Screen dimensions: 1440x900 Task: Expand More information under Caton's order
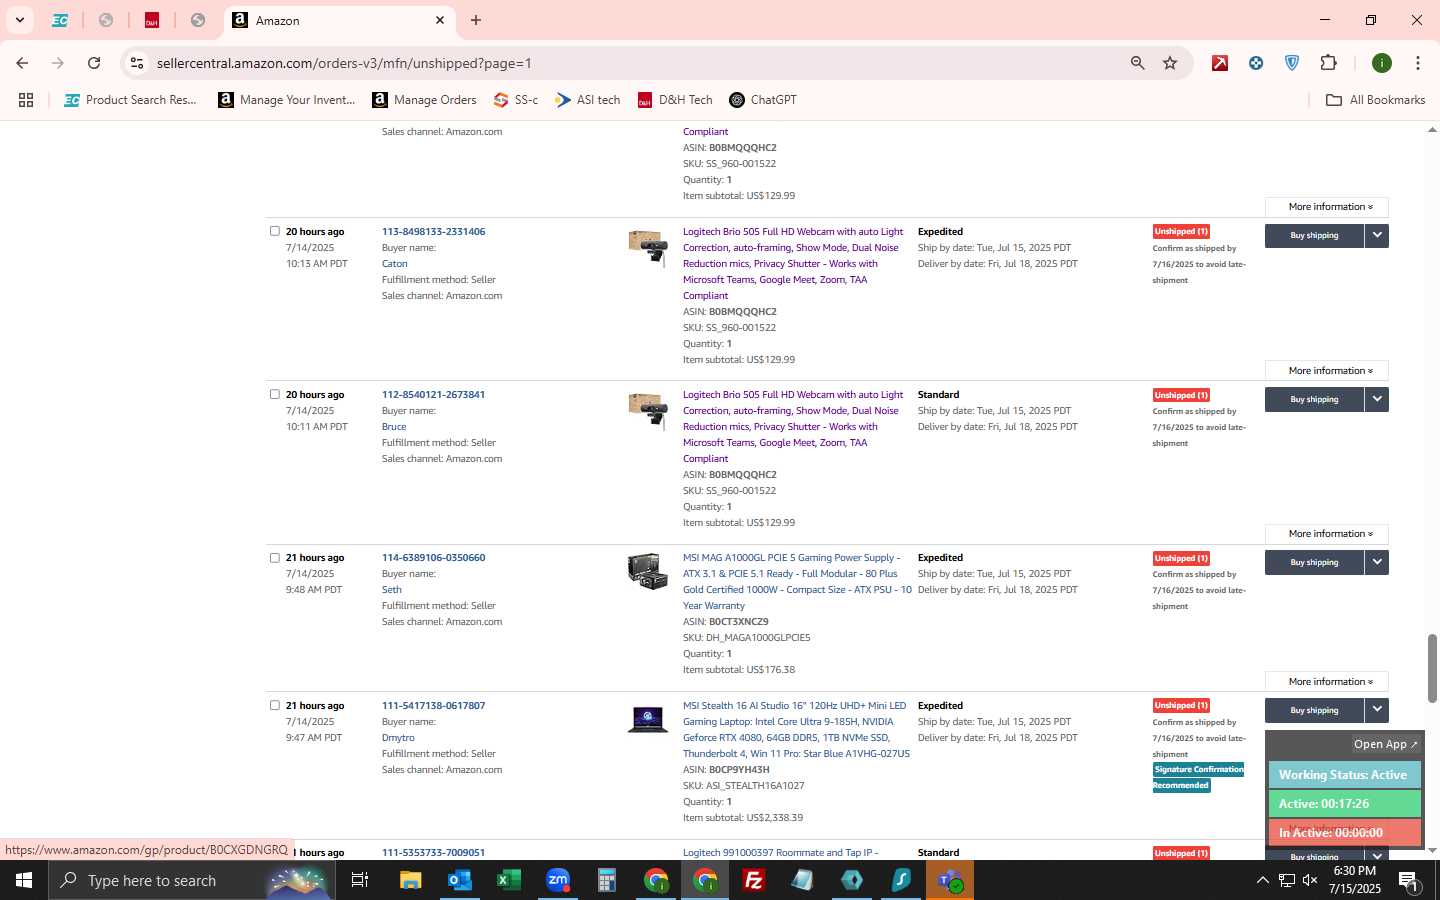[1327, 371]
